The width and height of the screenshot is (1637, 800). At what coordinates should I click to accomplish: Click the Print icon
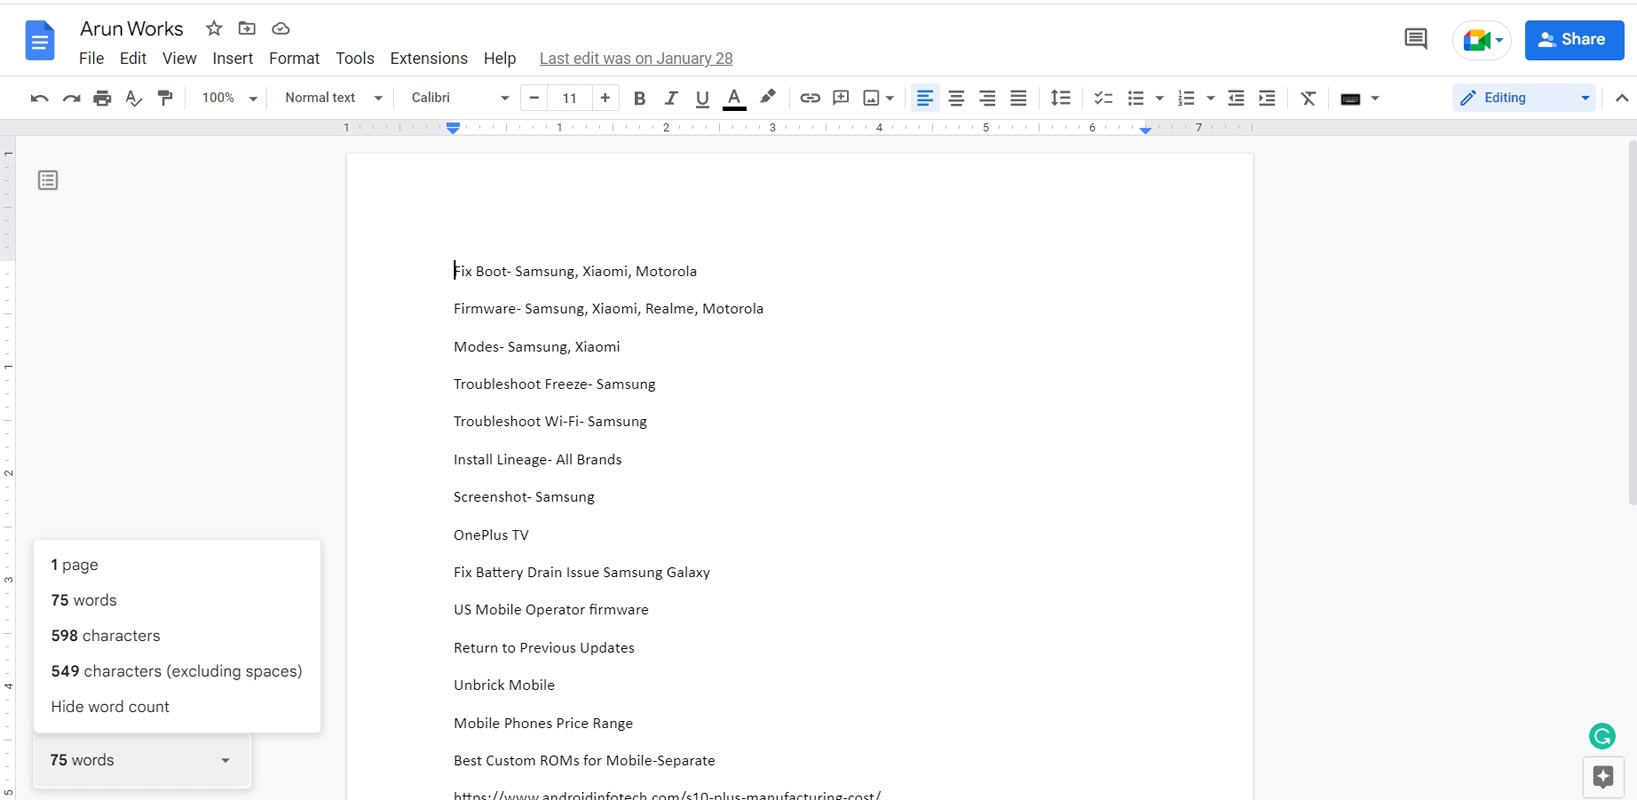[102, 98]
